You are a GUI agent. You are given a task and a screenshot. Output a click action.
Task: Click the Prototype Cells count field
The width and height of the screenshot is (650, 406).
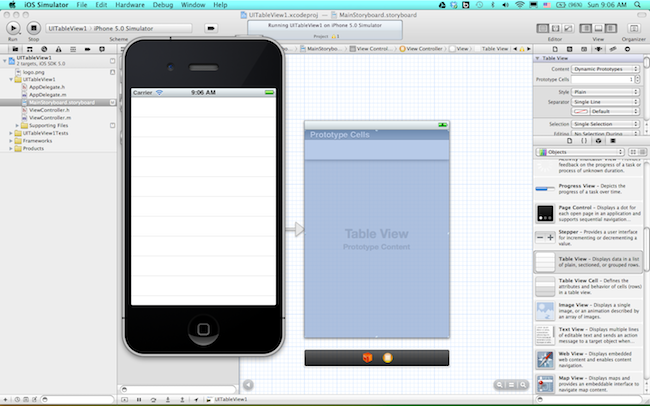click(x=603, y=79)
